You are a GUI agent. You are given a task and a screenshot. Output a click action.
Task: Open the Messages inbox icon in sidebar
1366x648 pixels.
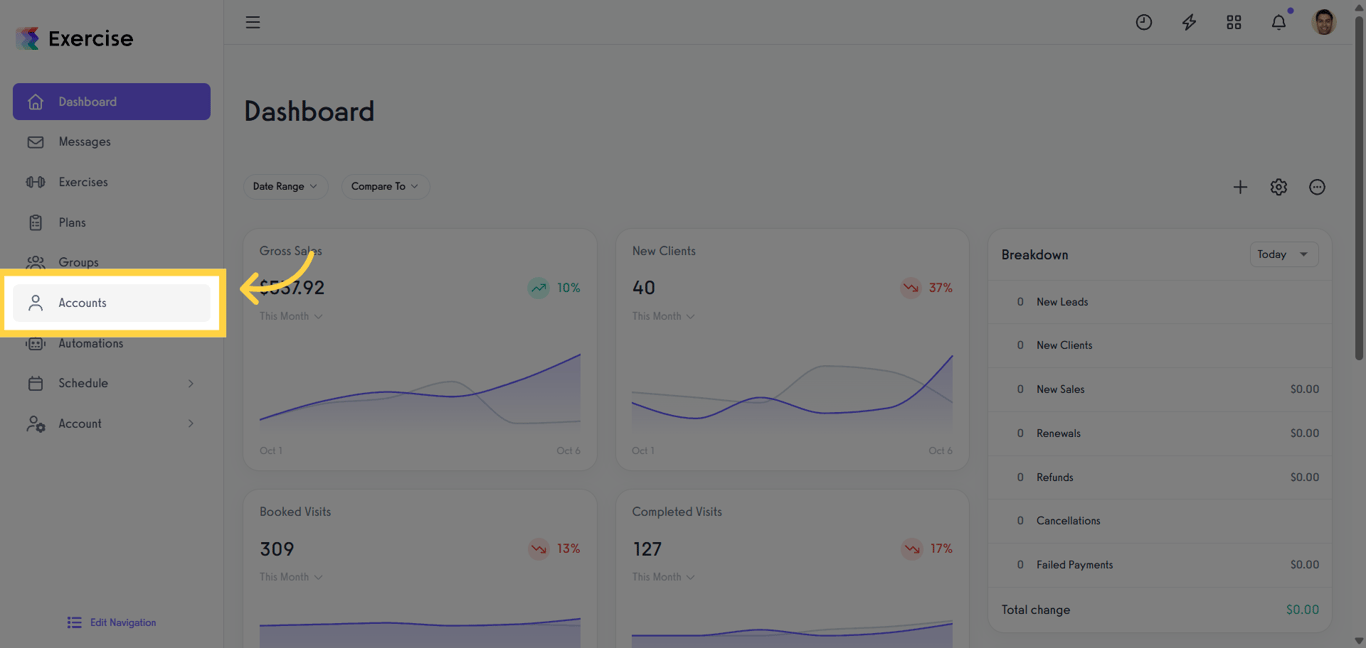coord(34,141)
